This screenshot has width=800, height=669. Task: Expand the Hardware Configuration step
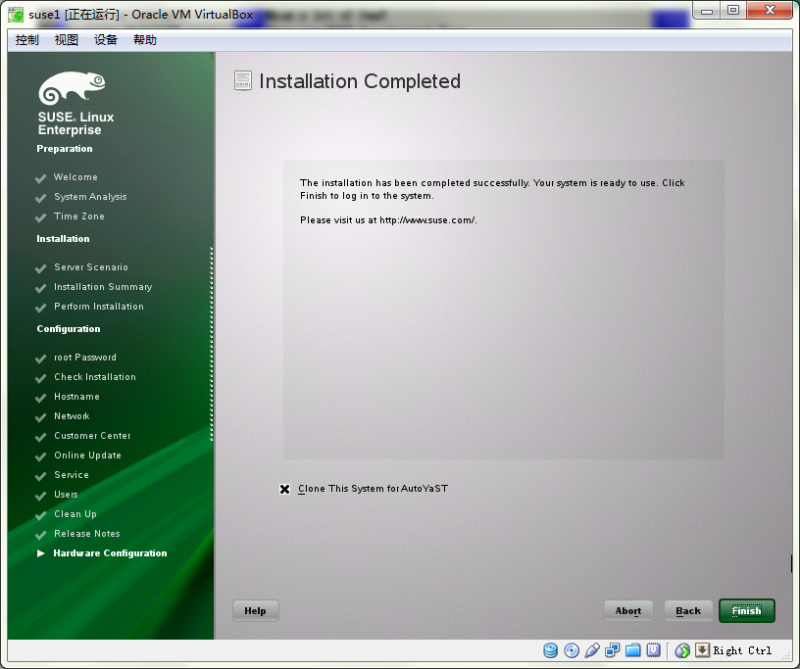point(110,553)
